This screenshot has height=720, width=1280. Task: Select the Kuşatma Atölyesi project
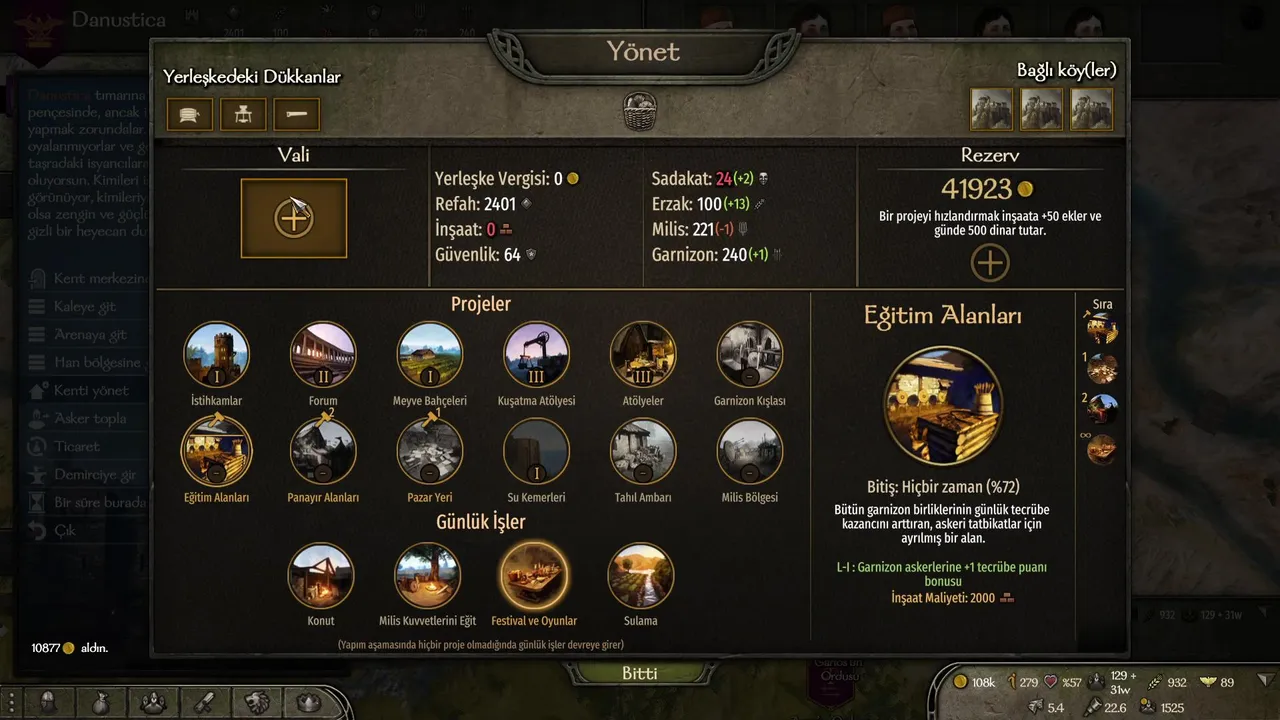tap(537, 355)
